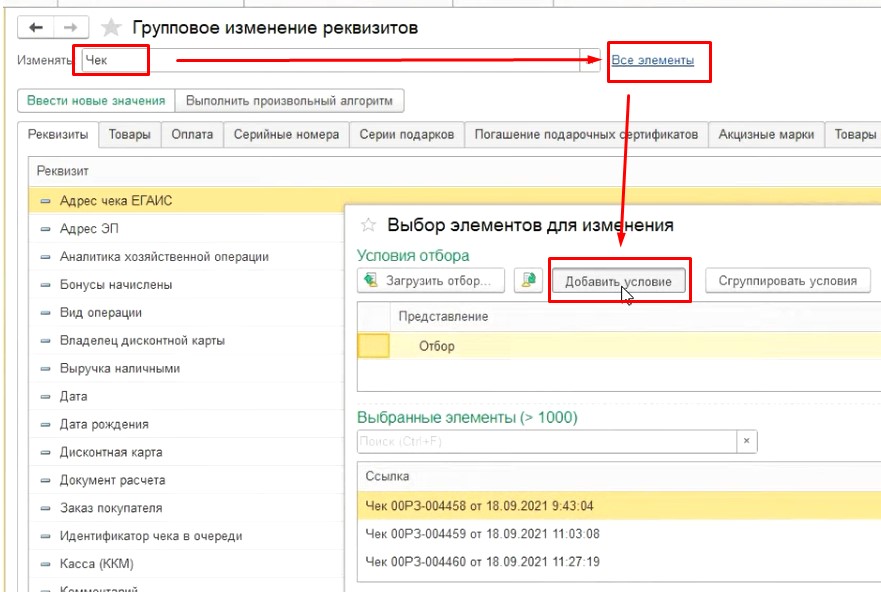The image size is (881, 592).
Task: Open the Серии подарков tab
Action: coord(407,135)
